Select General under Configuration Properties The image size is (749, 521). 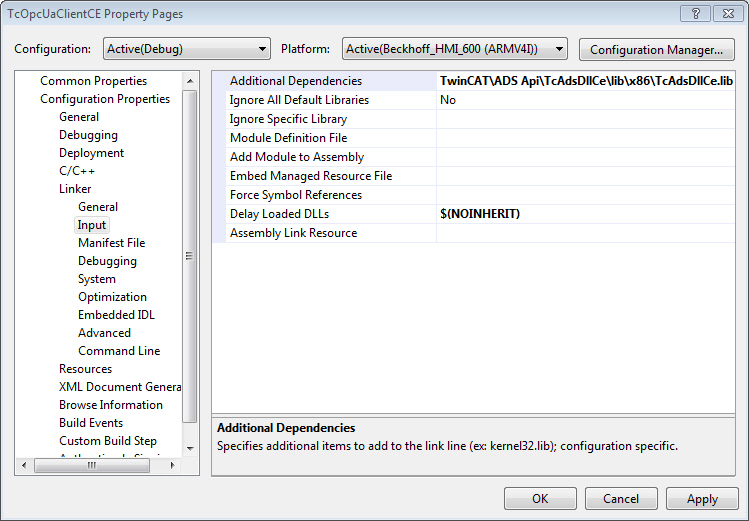(79, 117)
